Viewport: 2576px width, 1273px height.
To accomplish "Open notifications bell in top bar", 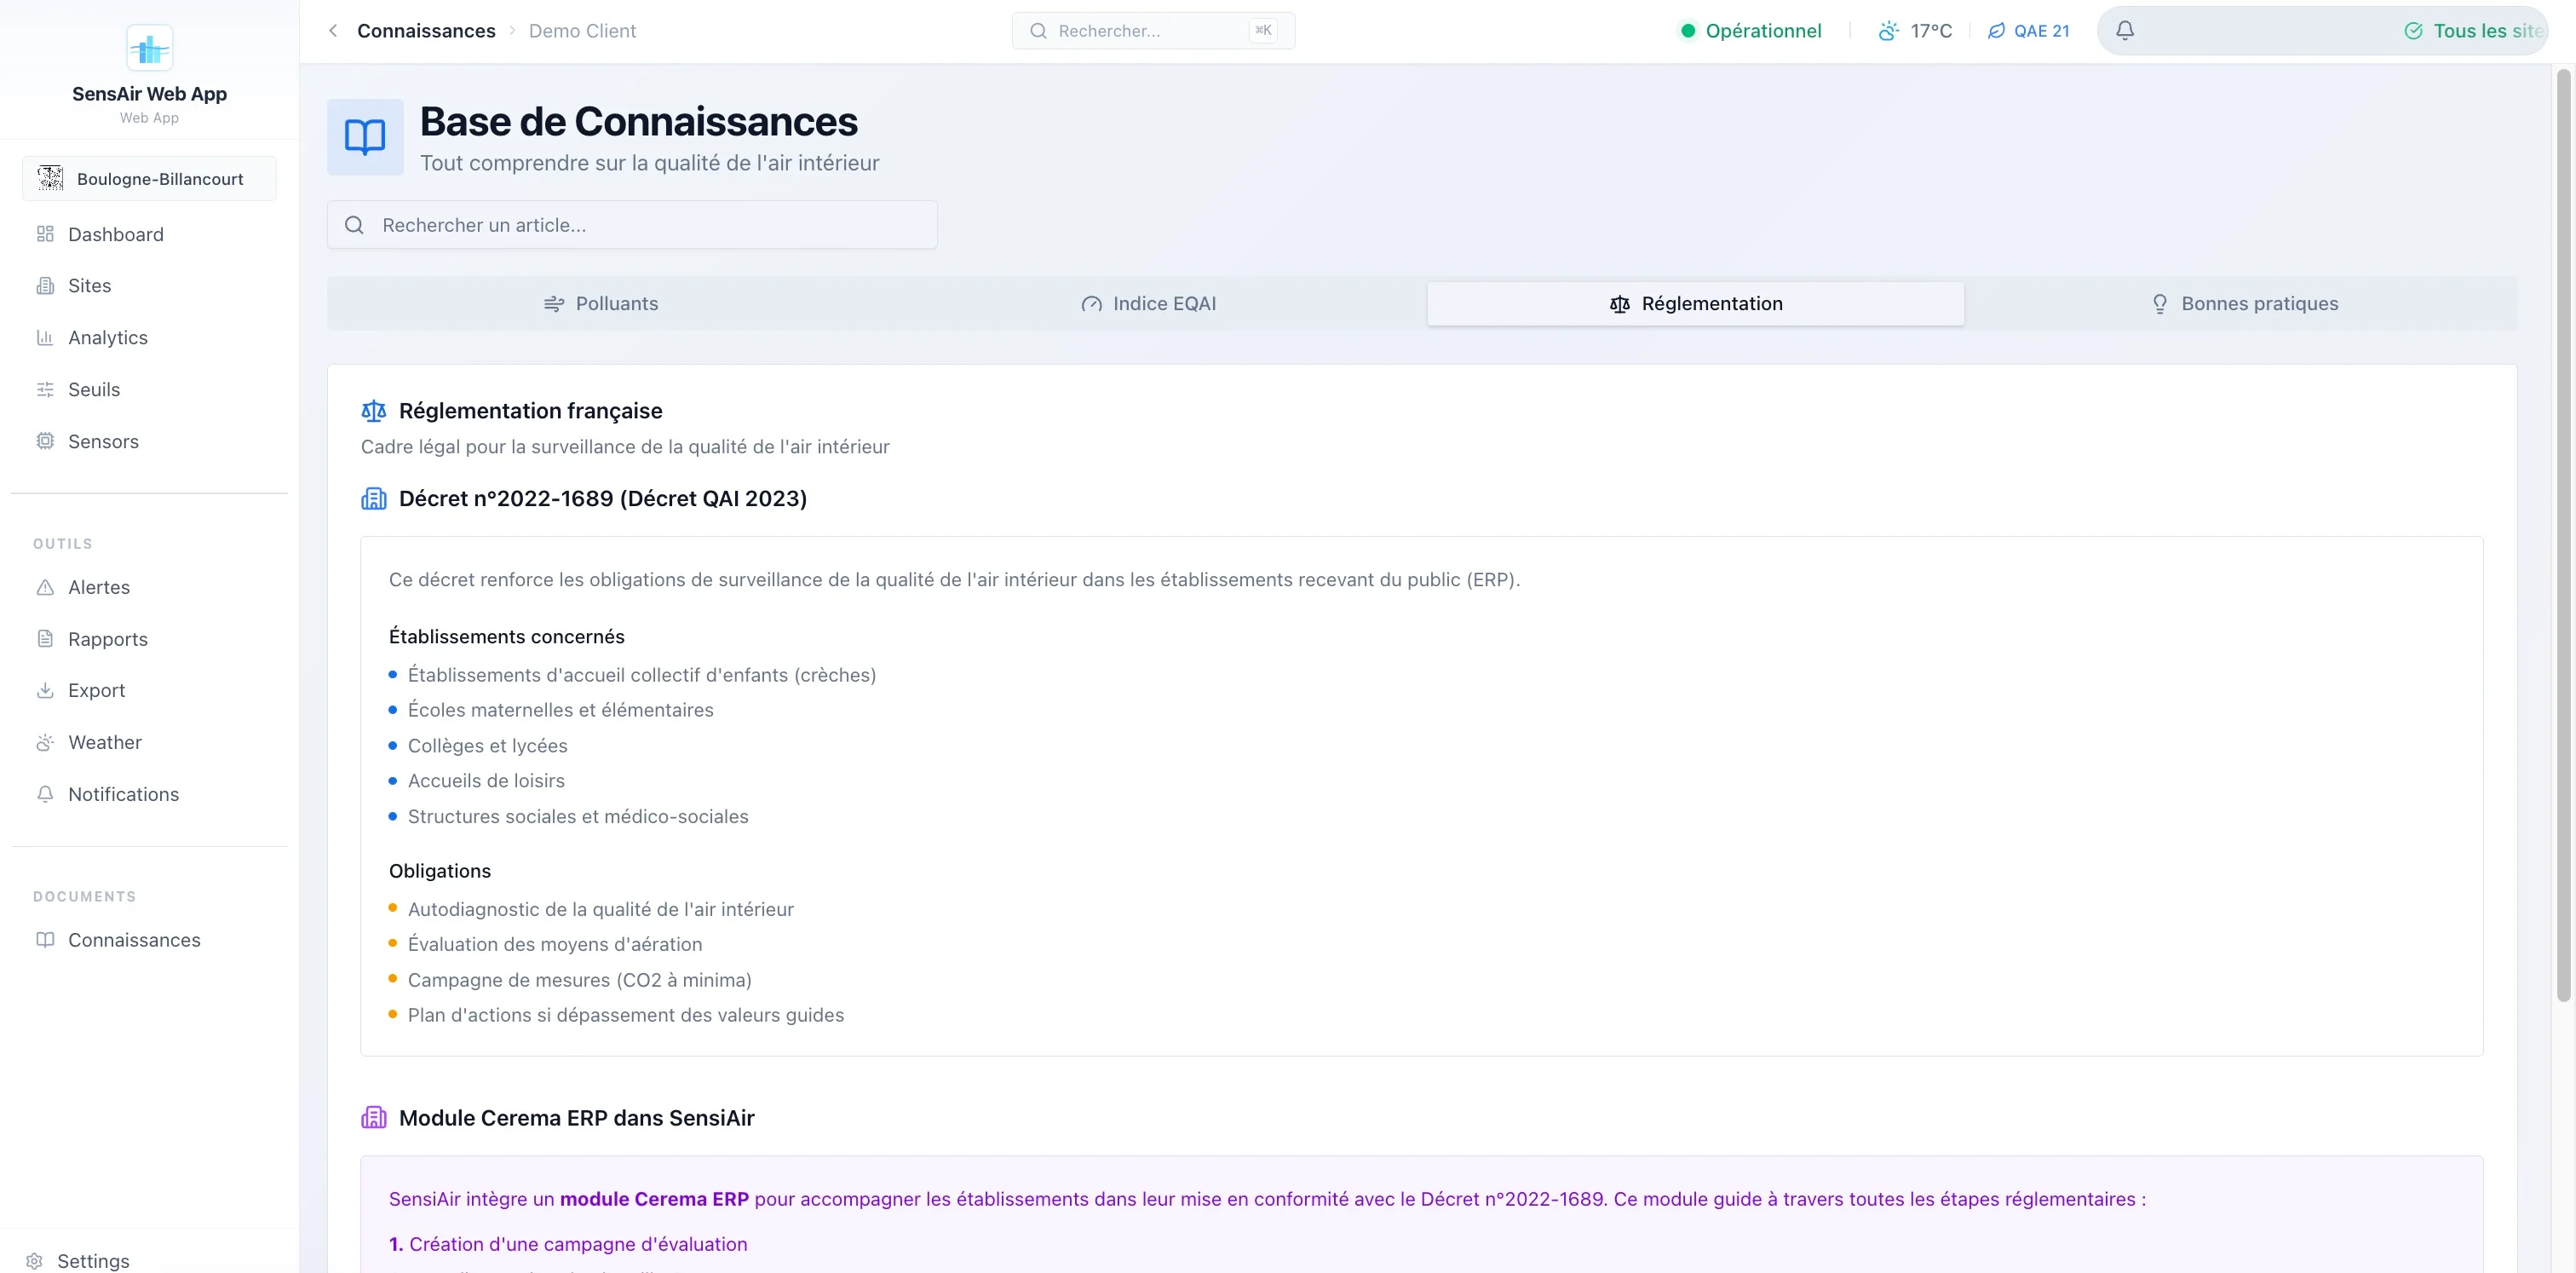I will coord(2125,30).
